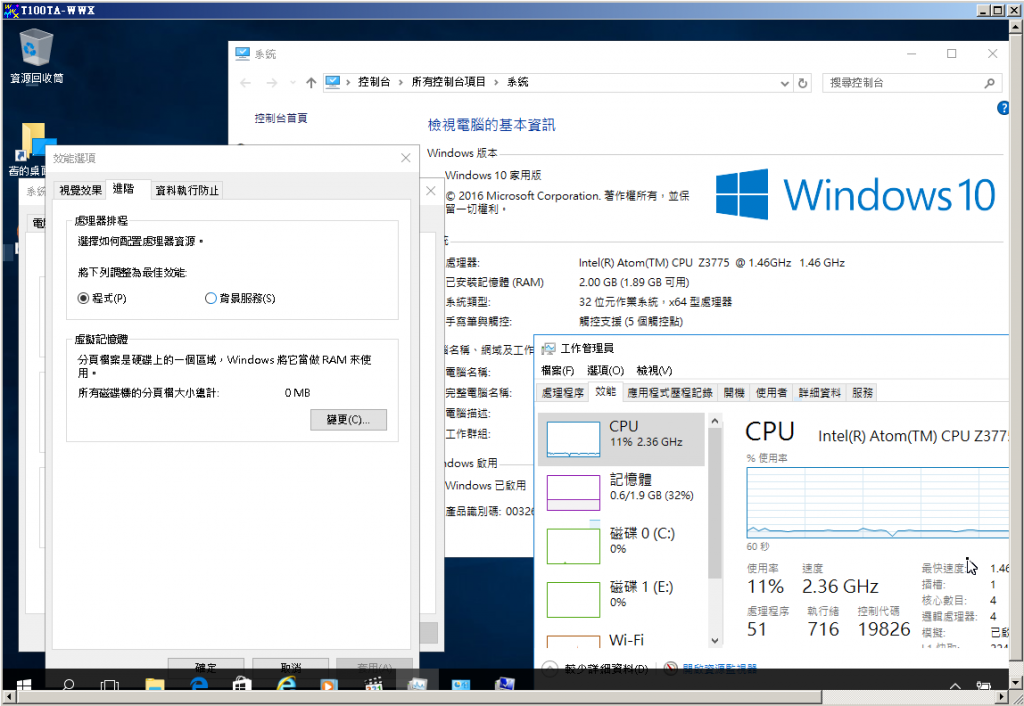Click the 變更(C)... button
Viewport: 1024px width, 706px height.
coord(348,420)
